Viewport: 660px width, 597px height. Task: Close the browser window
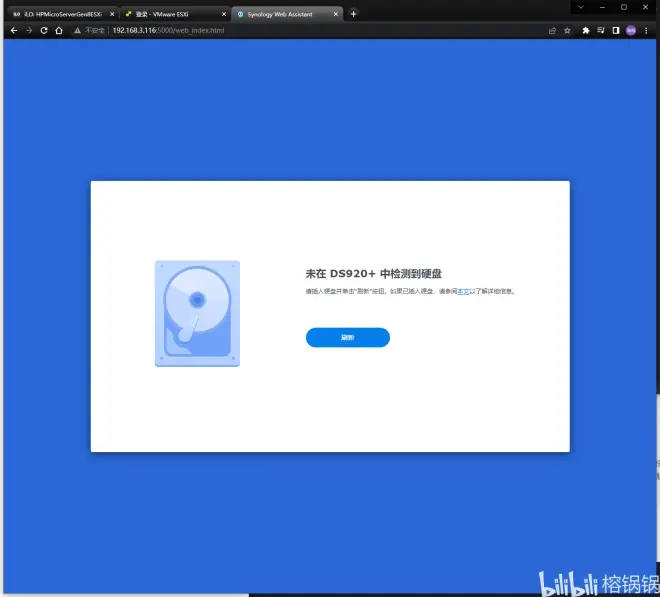click(645, 7)
